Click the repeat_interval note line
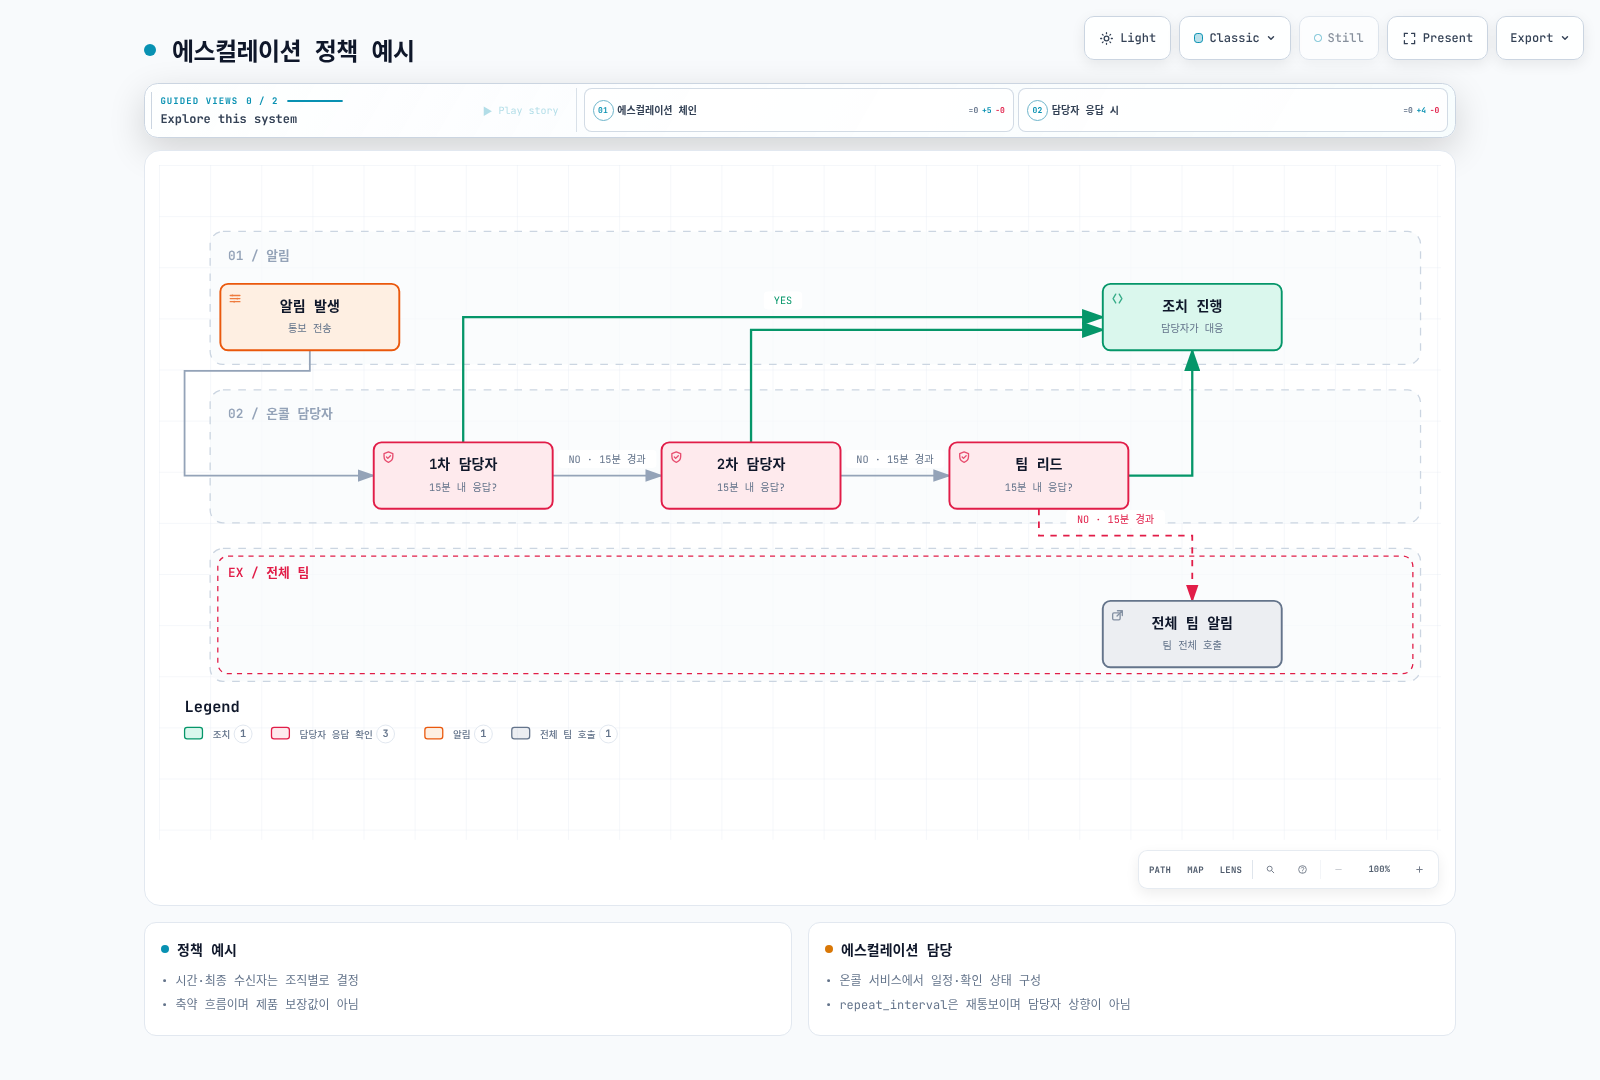The image size is (1600, 1080). [985, 1004]
